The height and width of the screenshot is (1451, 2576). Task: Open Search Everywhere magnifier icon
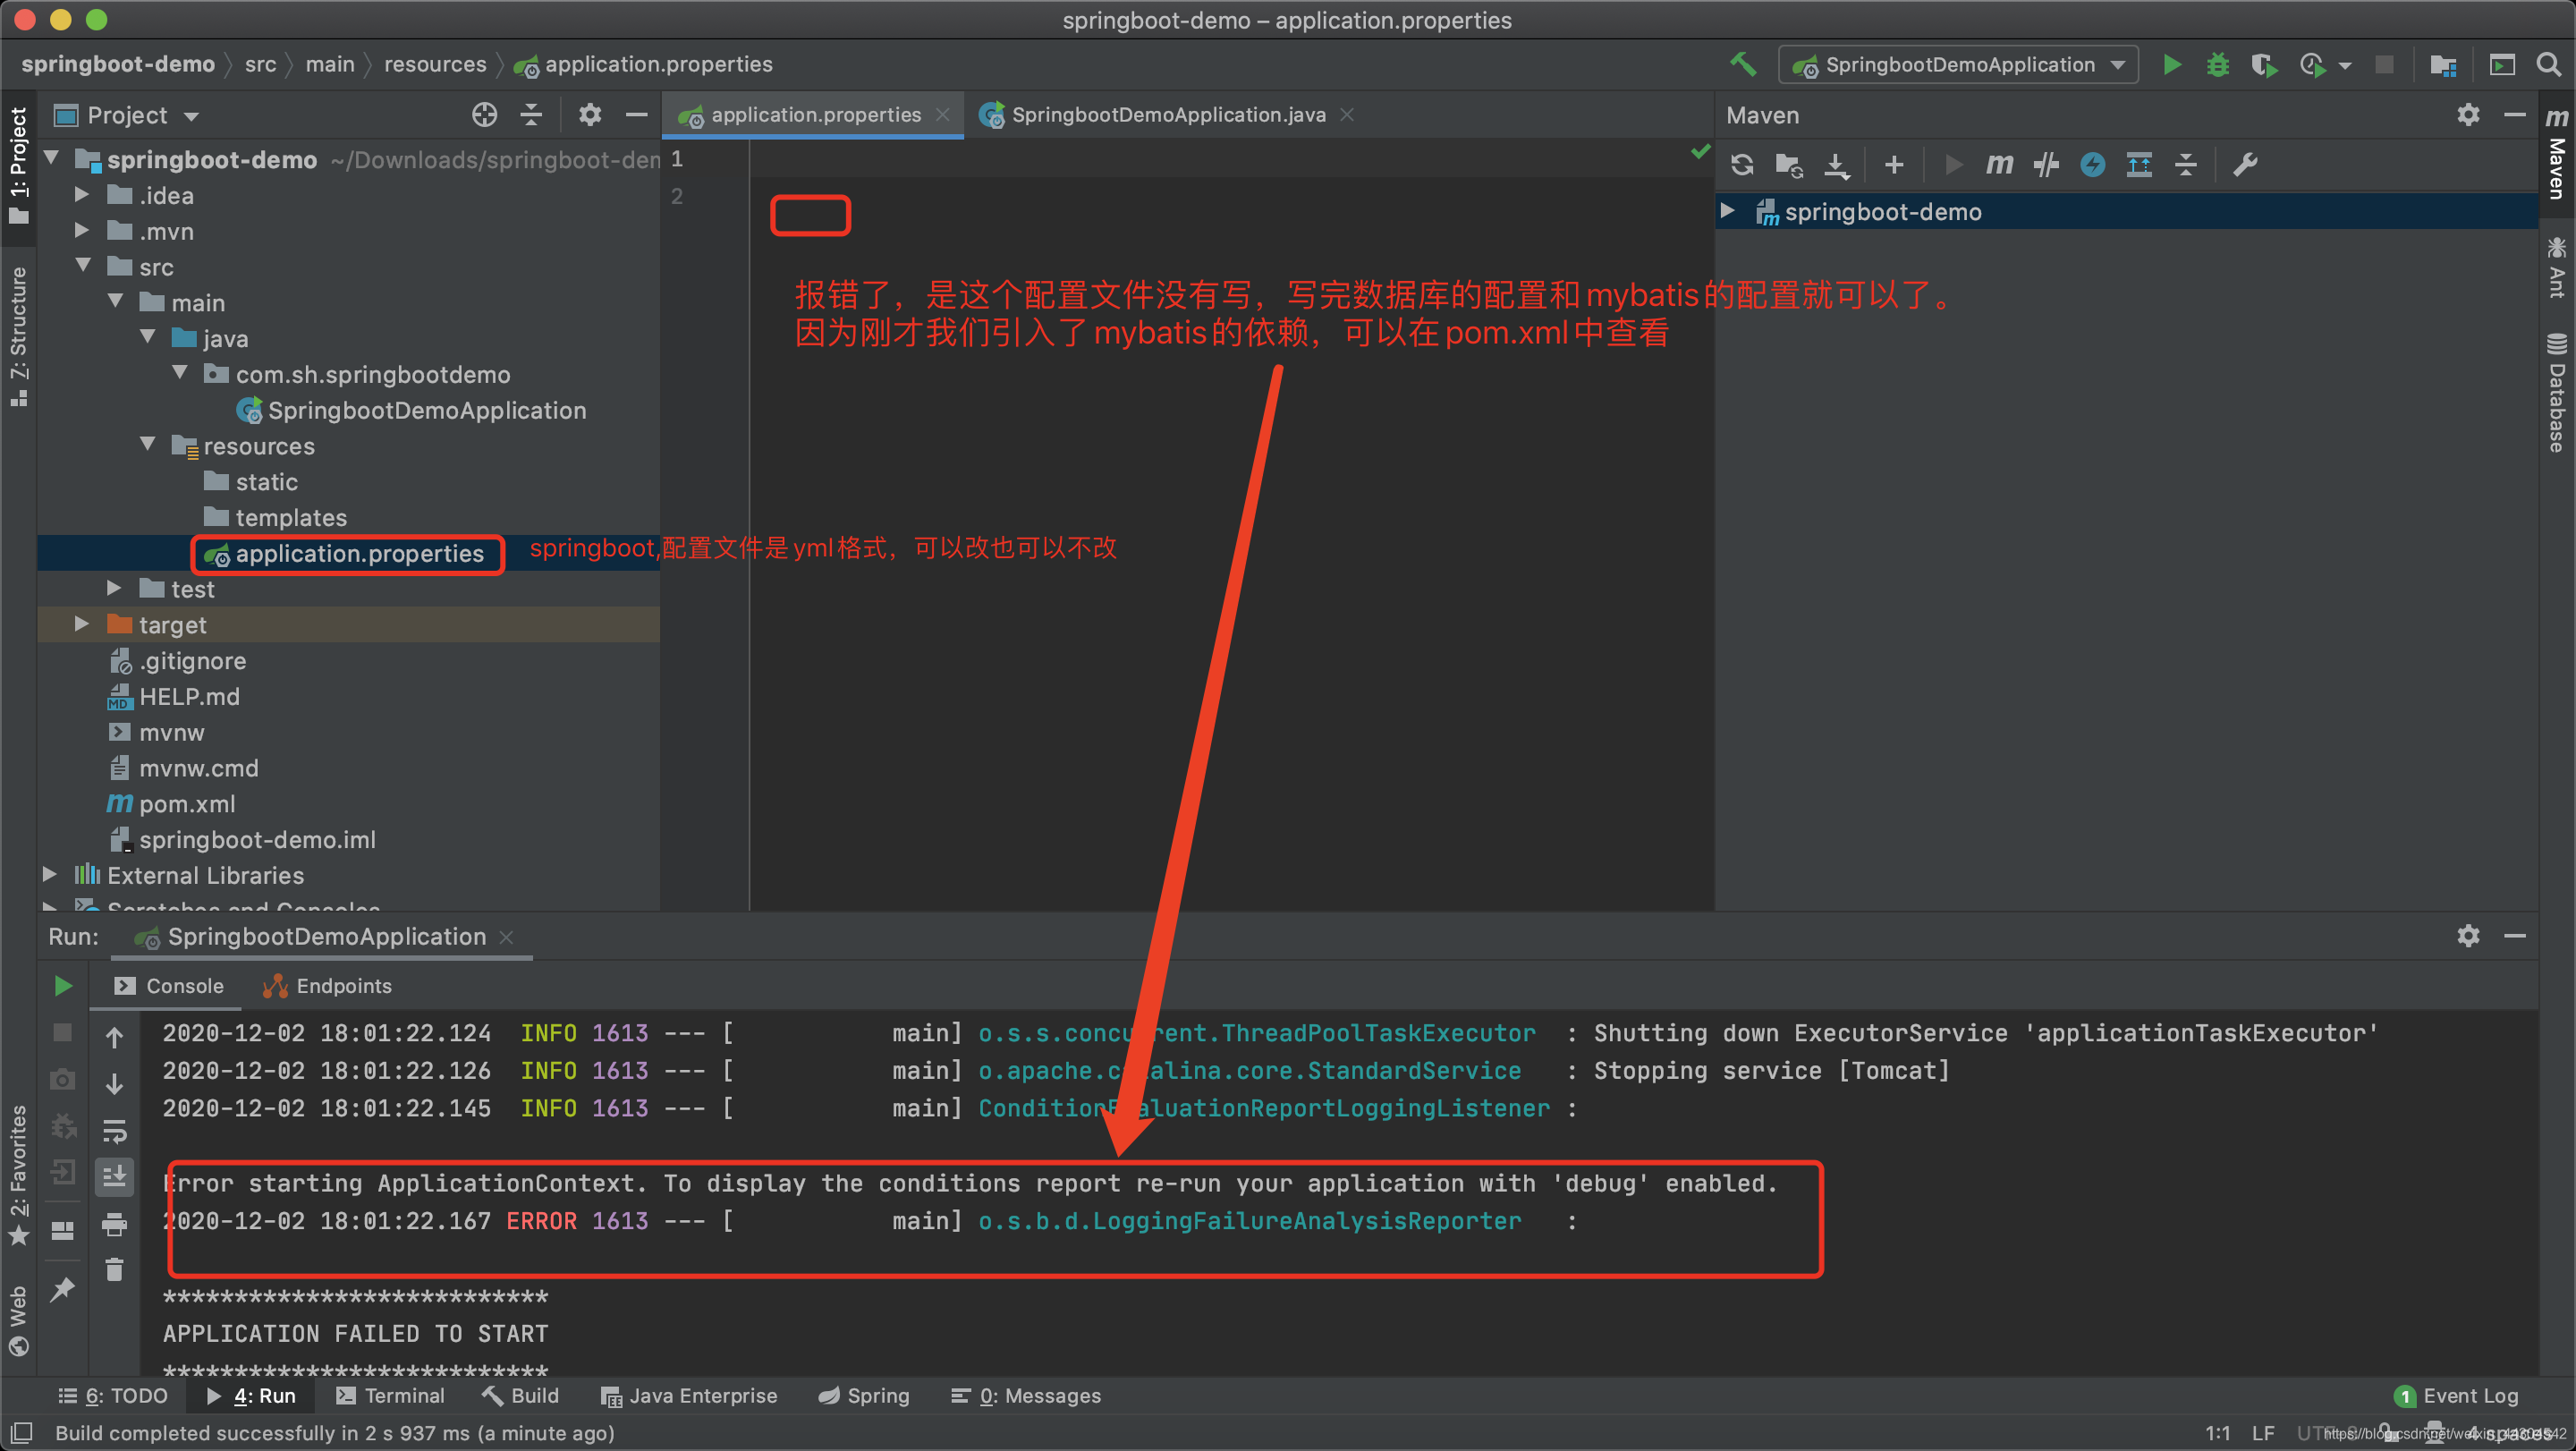[2549, 65]
